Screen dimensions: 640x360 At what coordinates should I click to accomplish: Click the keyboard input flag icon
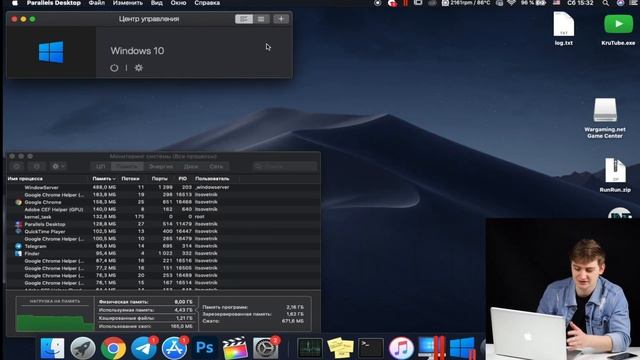coord(556,3)
